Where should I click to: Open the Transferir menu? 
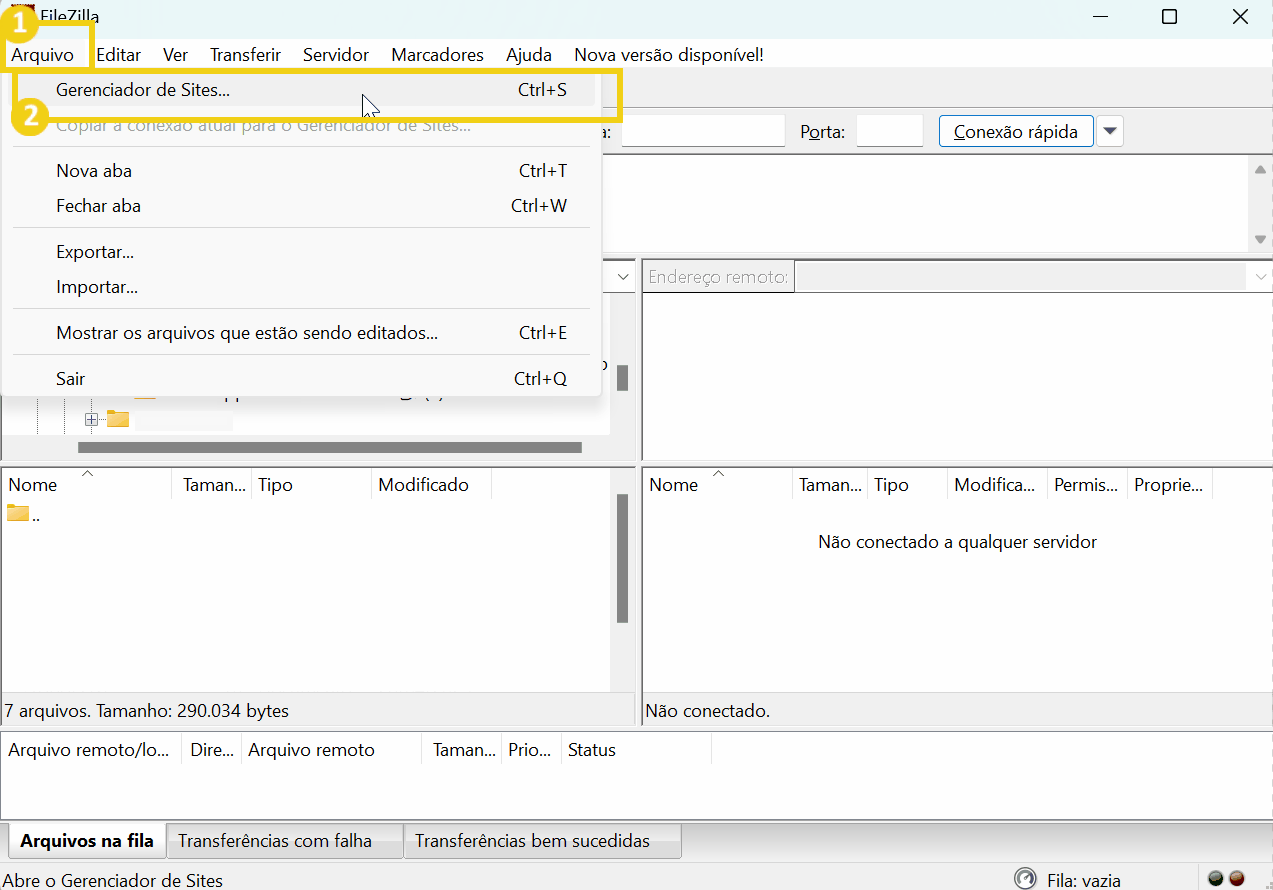[245, 55]
